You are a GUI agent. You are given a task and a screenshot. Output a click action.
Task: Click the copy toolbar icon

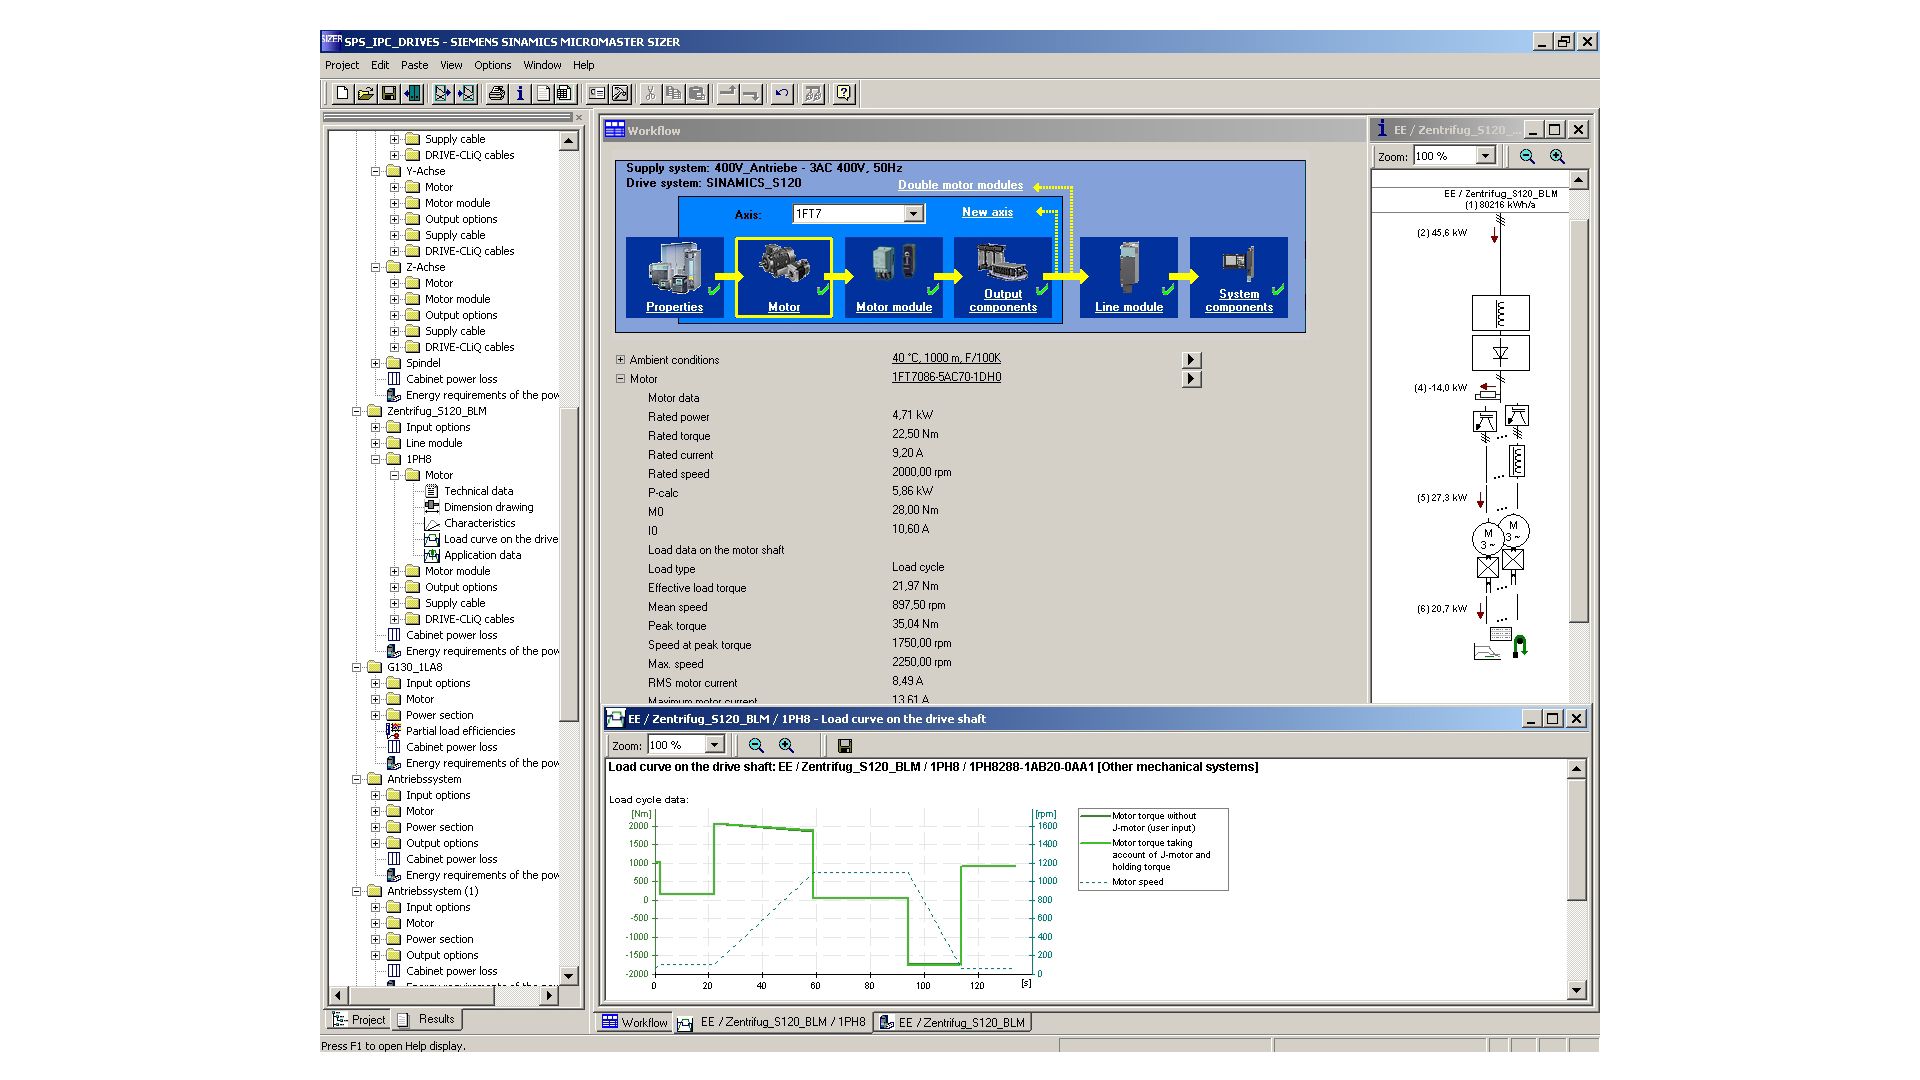(674, 94)
